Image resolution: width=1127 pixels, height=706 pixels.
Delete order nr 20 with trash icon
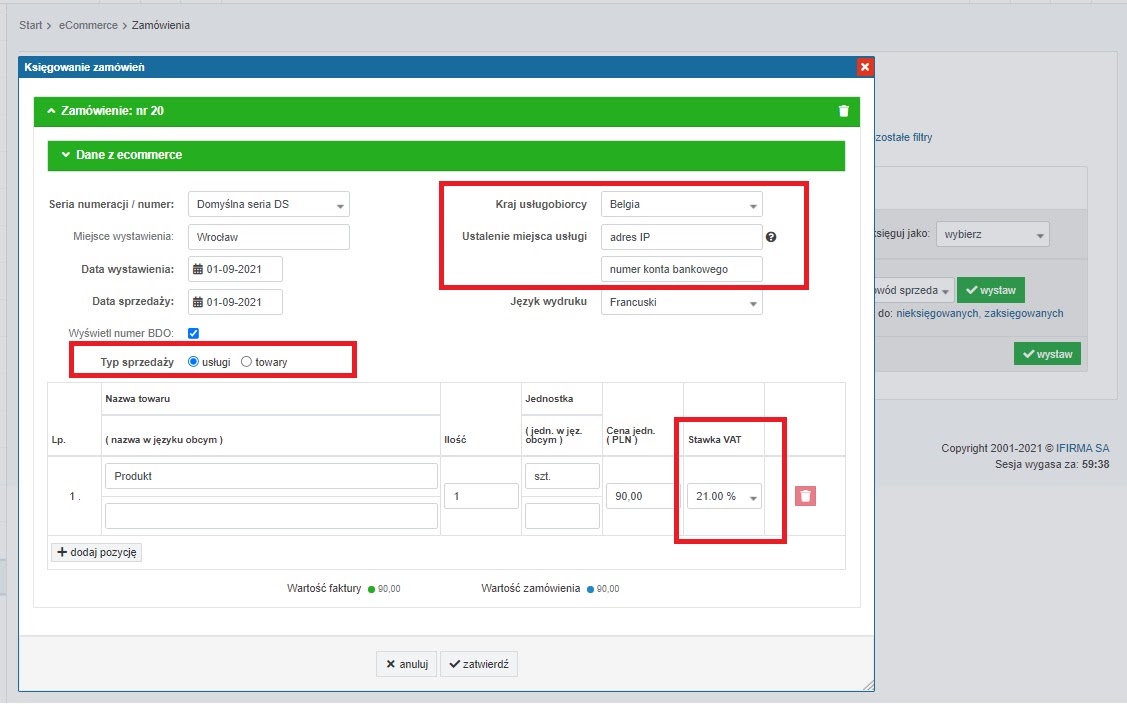click(844, 111)
